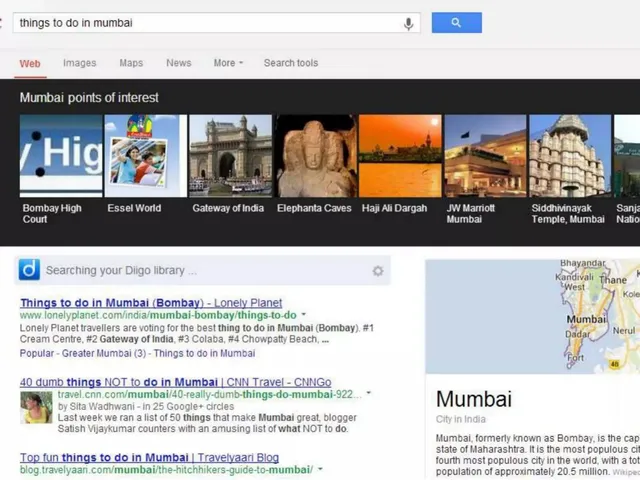The height and width of the screenshot is (480, 640).
Task: Click the Elephanta Caves caption
Action: tap(314, 208)
